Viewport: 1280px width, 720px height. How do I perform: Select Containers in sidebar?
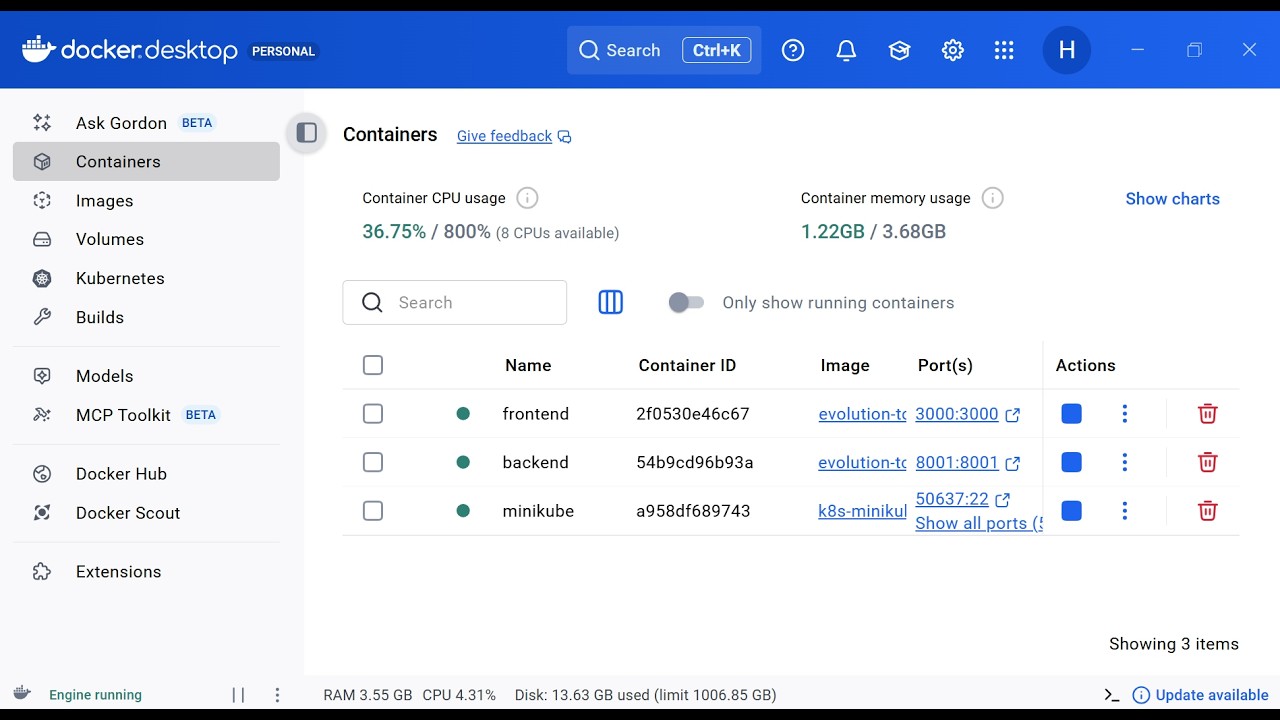146,162
